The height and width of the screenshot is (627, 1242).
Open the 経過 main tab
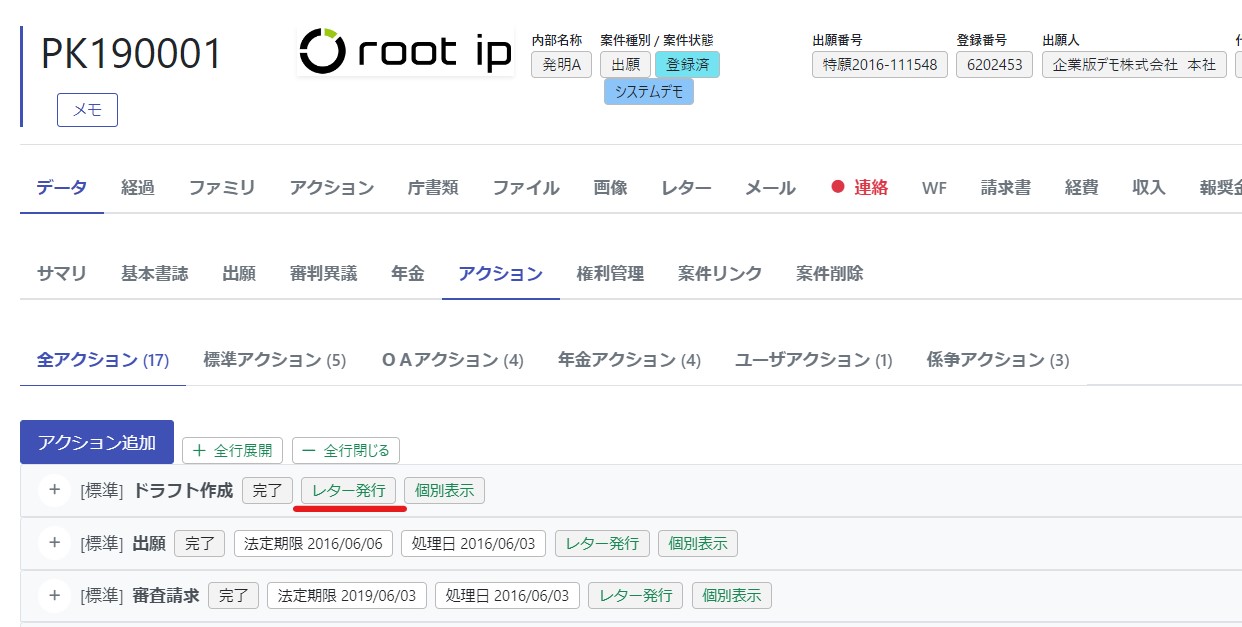(x=138, y=188)
